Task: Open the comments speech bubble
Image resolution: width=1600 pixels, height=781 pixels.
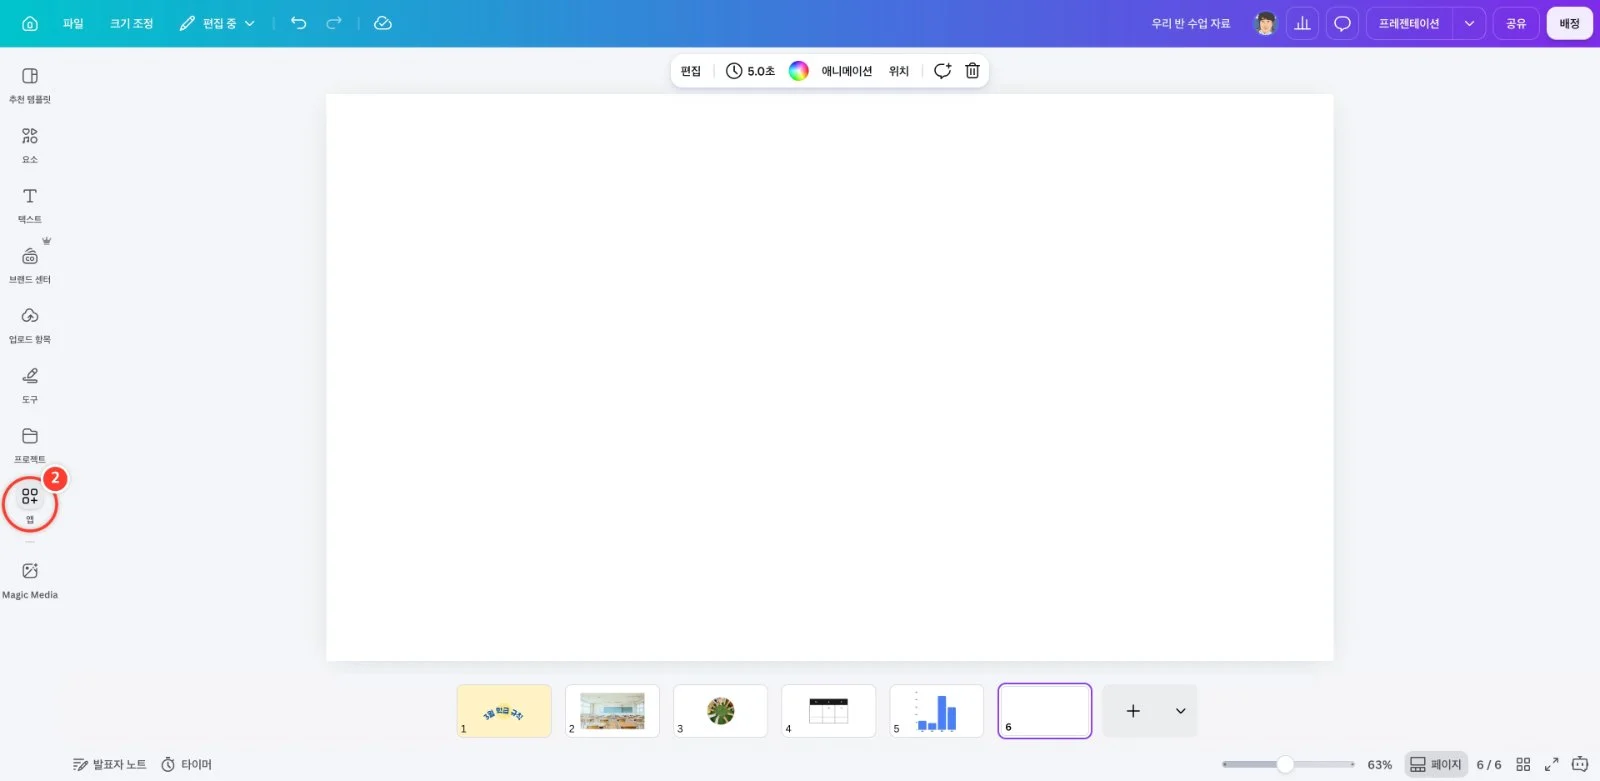Action: click(1343, 23)
